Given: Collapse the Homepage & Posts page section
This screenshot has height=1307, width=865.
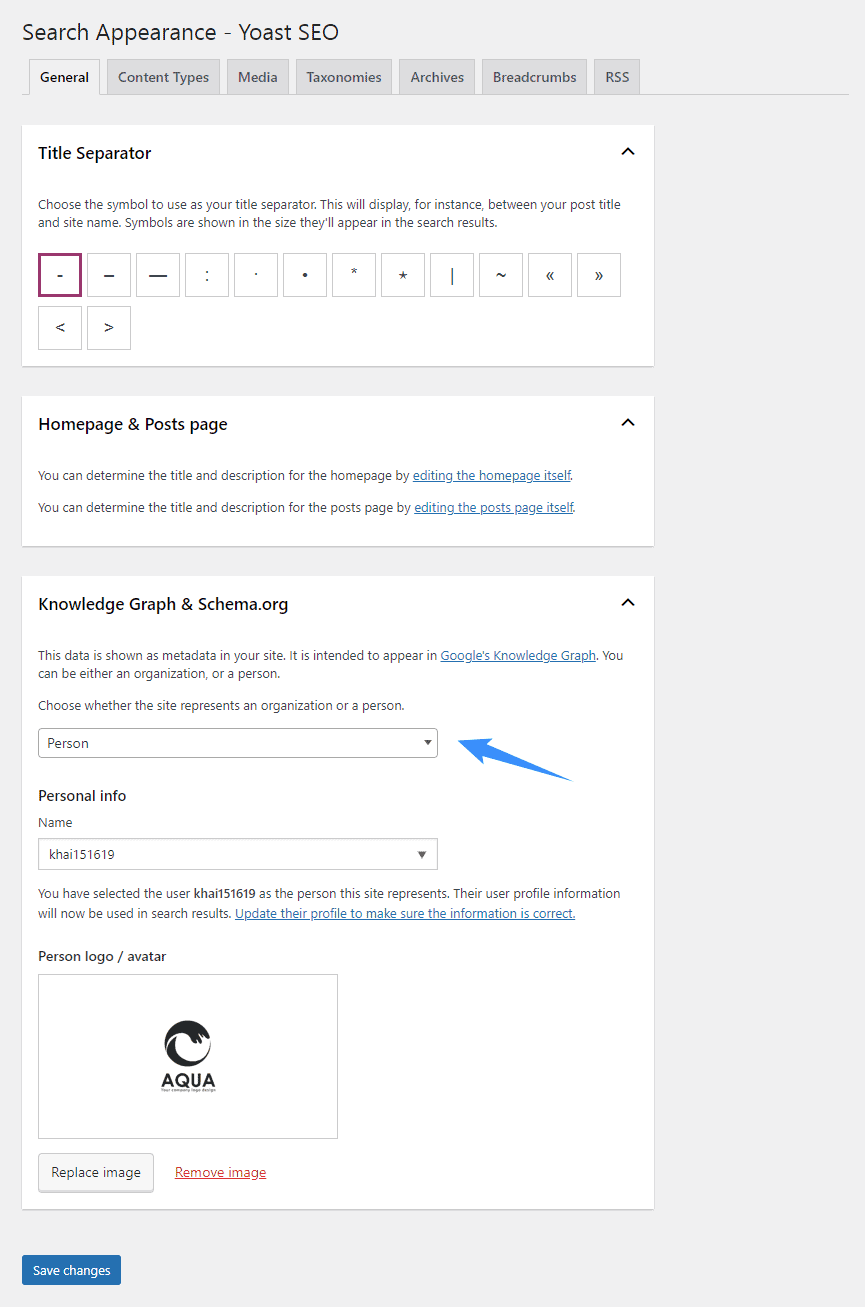Looking at the screenshot, I should coord(628,423).
